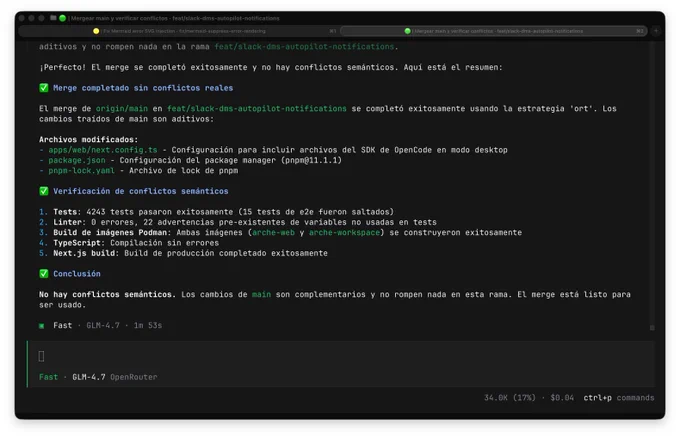Click the yellow dot on Fix Mermaid tab
This screenshot has width=680, height=438.
pos(96,31)
